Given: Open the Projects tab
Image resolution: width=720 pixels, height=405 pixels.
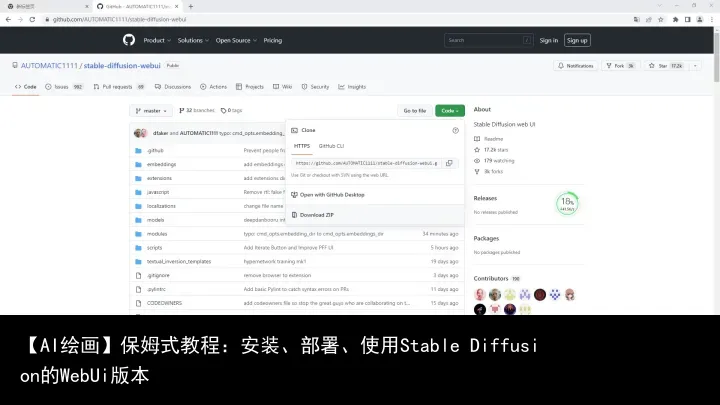Looking at the screenshot, I should point(250,87).
